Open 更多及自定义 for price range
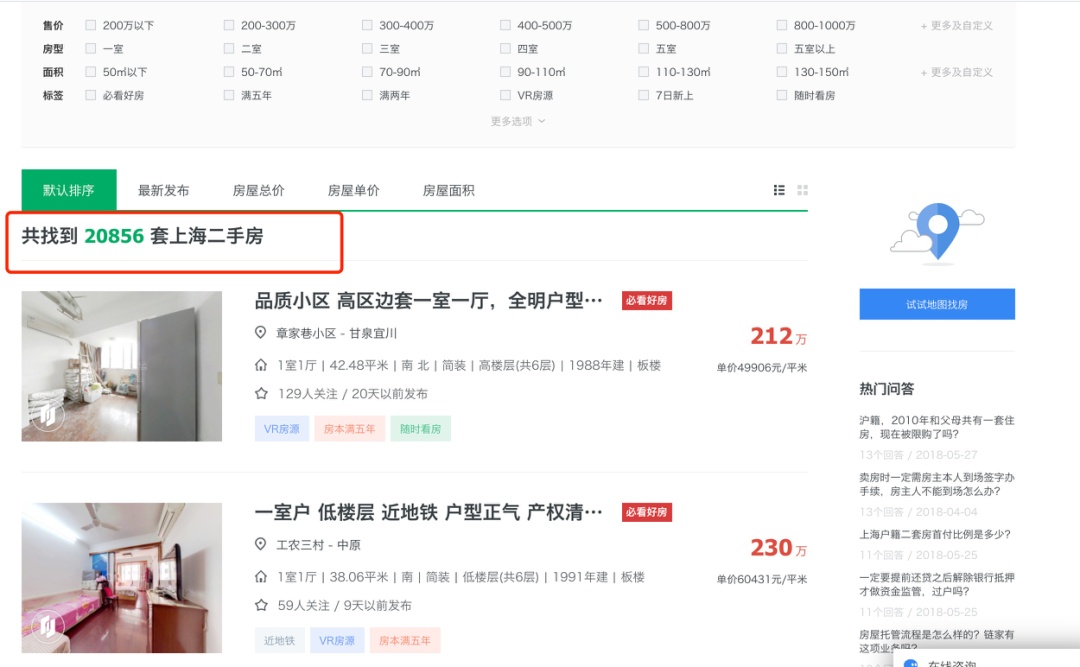Viewport: 1080px width, 667px height. click(956, 26)
